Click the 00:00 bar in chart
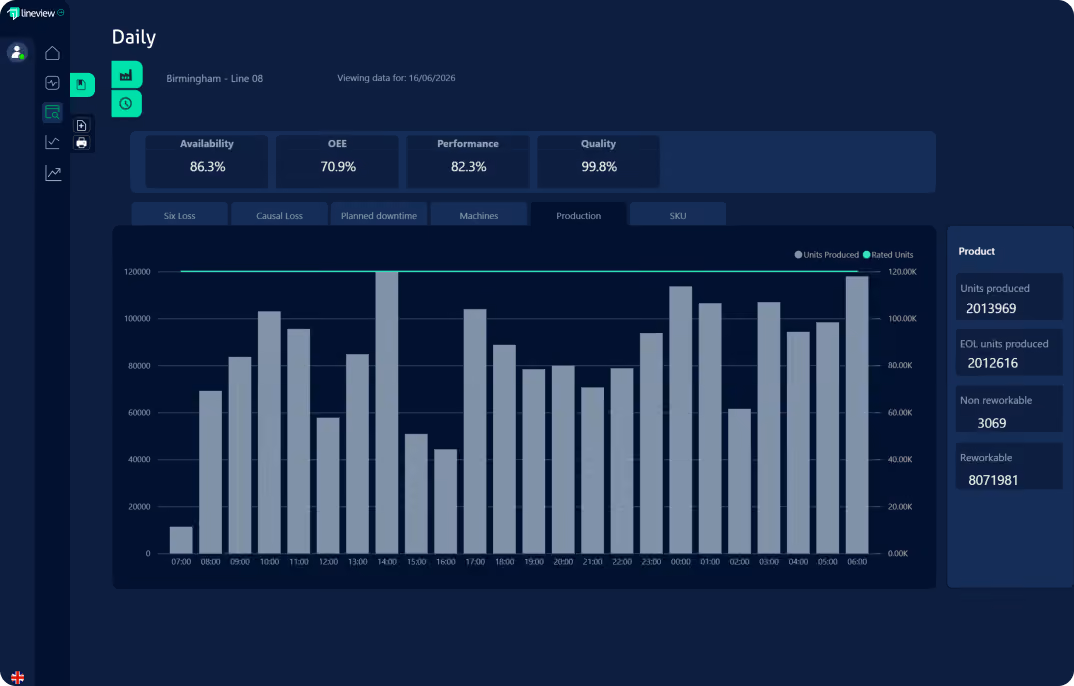The image size is (1074, 686). coord(681,420)
